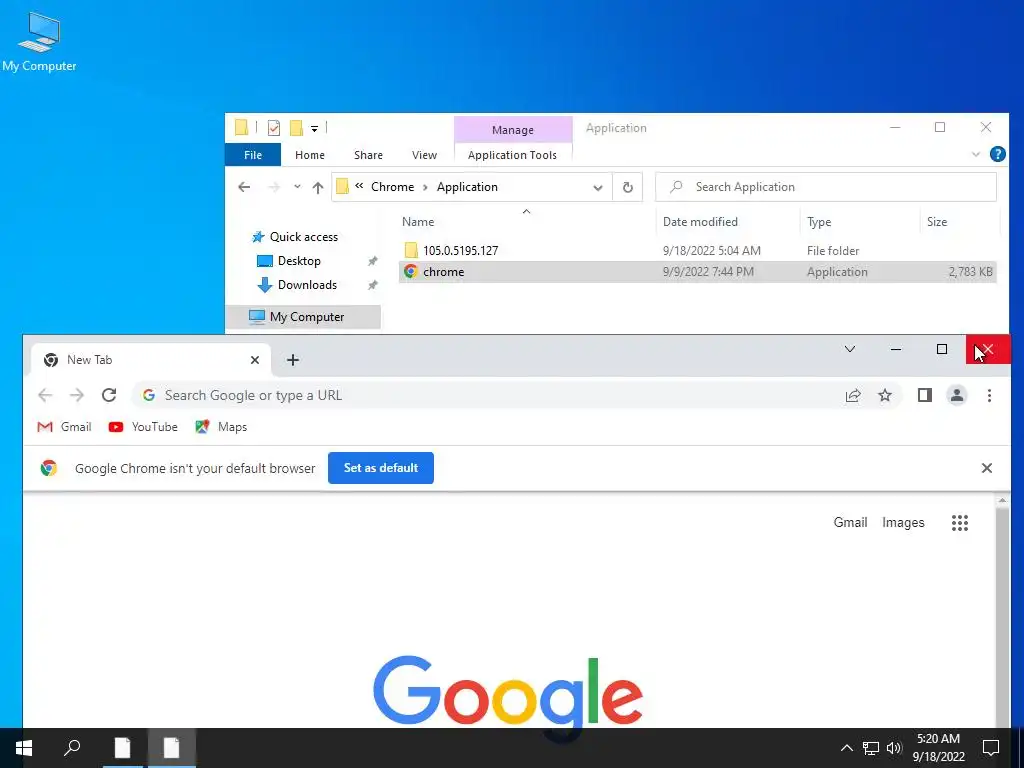Image resolution: width=1024 pixels, height=768 pixels.
Task: Share this page icon in address bar
Action: (853, 395)
